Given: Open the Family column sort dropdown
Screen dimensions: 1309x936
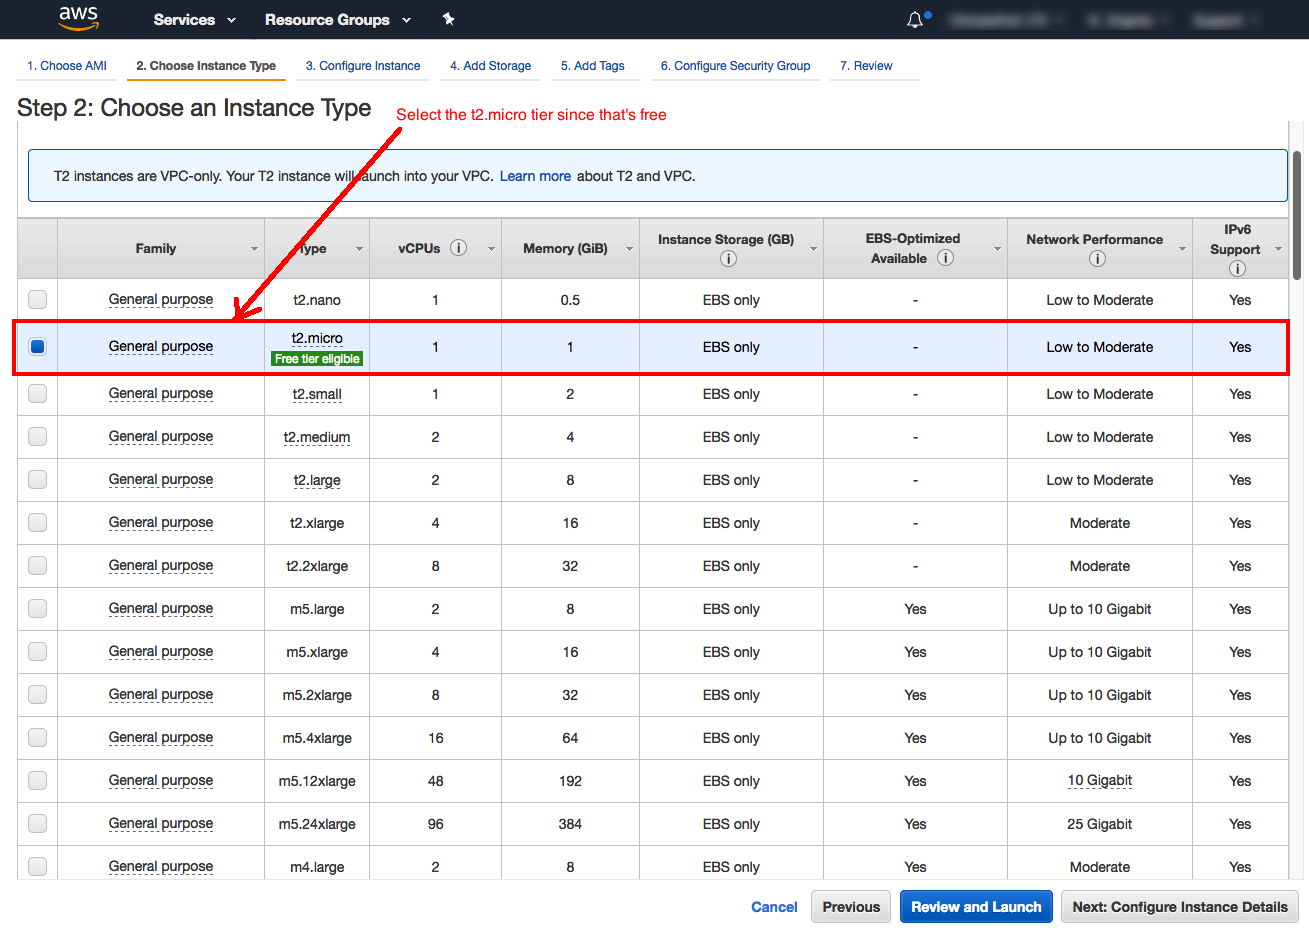Looking at the screenshot, I should [253, 248].
